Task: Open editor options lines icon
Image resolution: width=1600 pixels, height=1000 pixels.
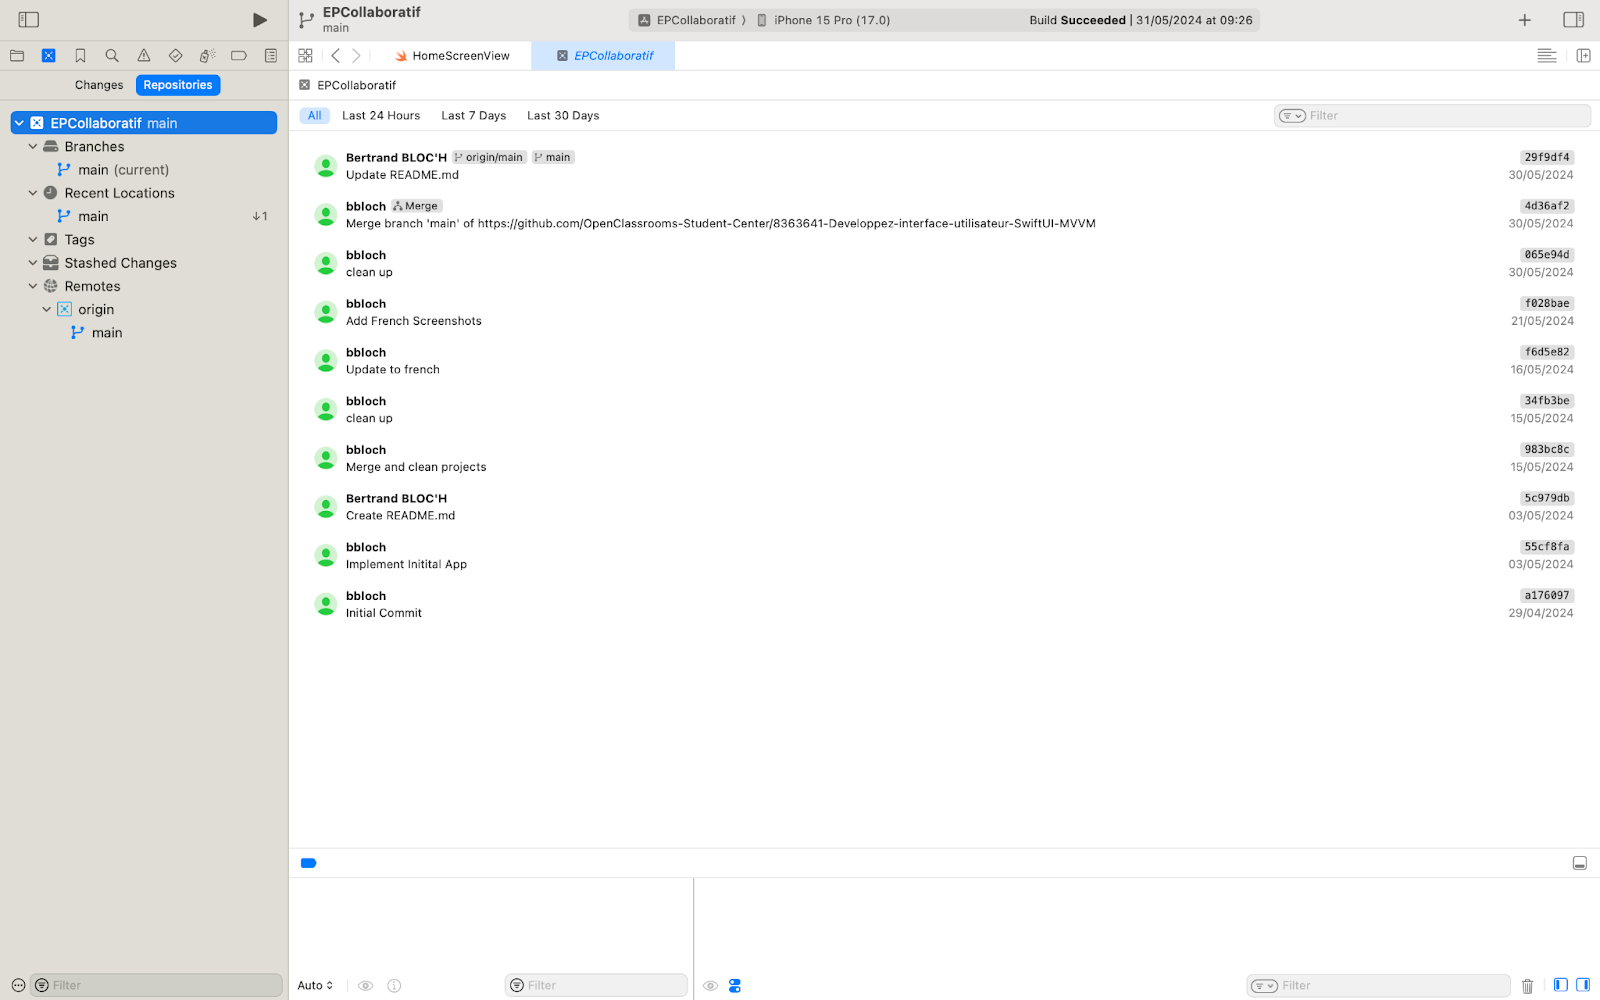Action: click(x=1547, y=56)
